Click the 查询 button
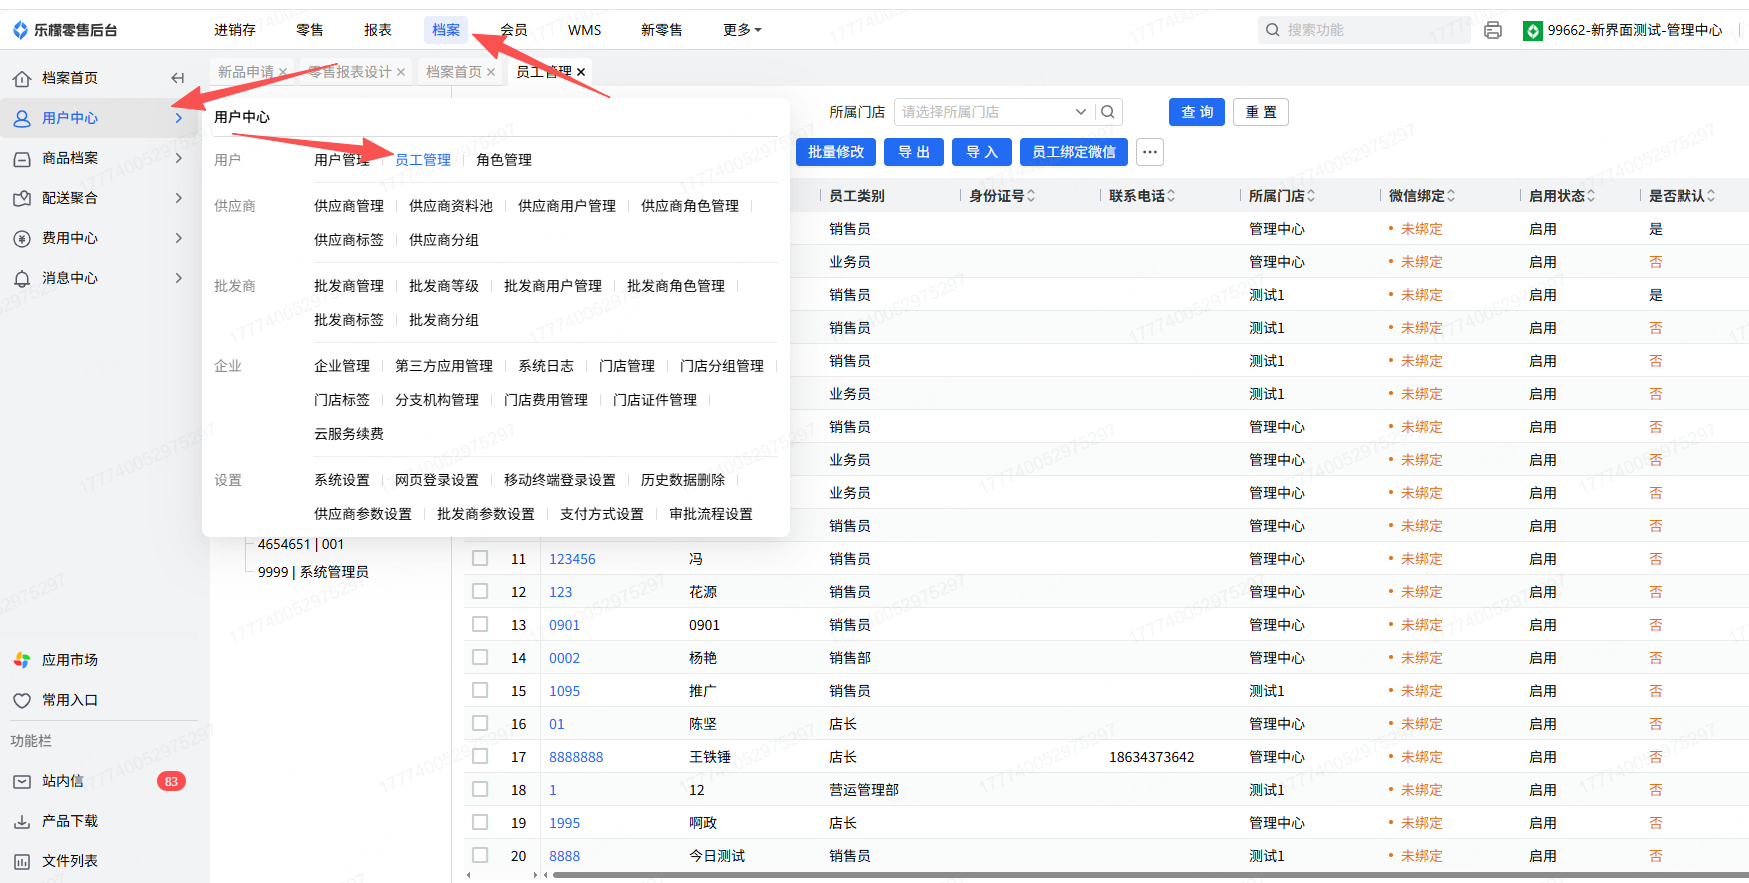Image resolution: width=1749 pixels, height=883 pixels. (x=1196, y=112)
